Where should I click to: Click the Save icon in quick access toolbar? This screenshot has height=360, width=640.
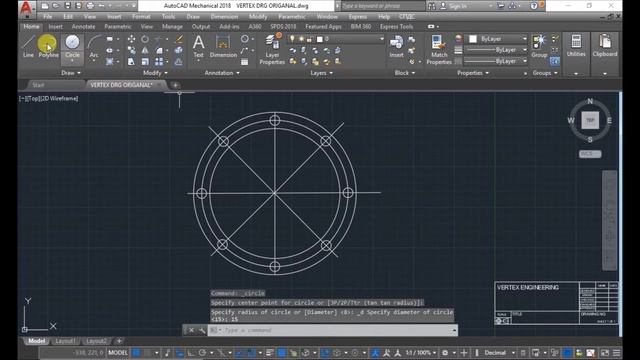coord(67,6)
